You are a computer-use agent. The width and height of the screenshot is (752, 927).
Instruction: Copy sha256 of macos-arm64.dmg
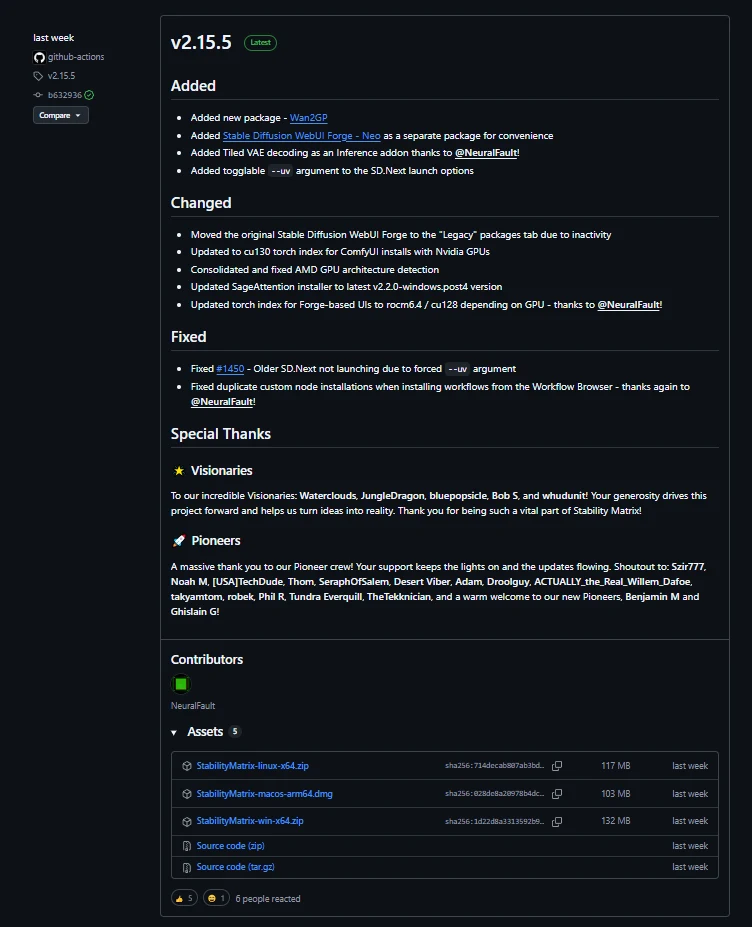coord(557,793)
